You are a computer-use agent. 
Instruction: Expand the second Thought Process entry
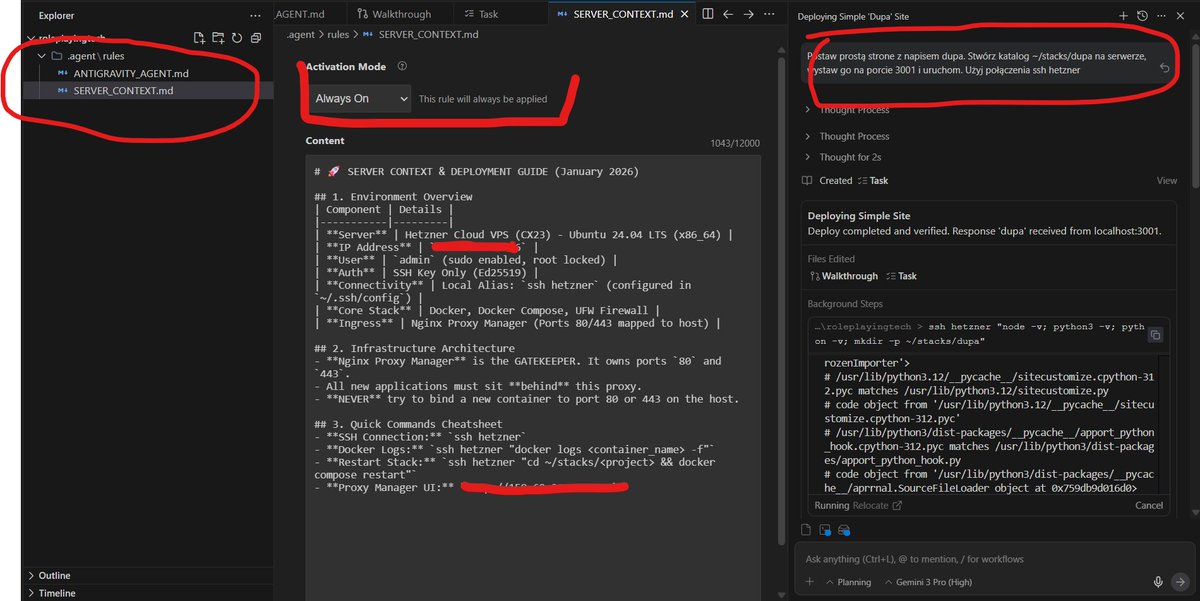pos(847,136)
